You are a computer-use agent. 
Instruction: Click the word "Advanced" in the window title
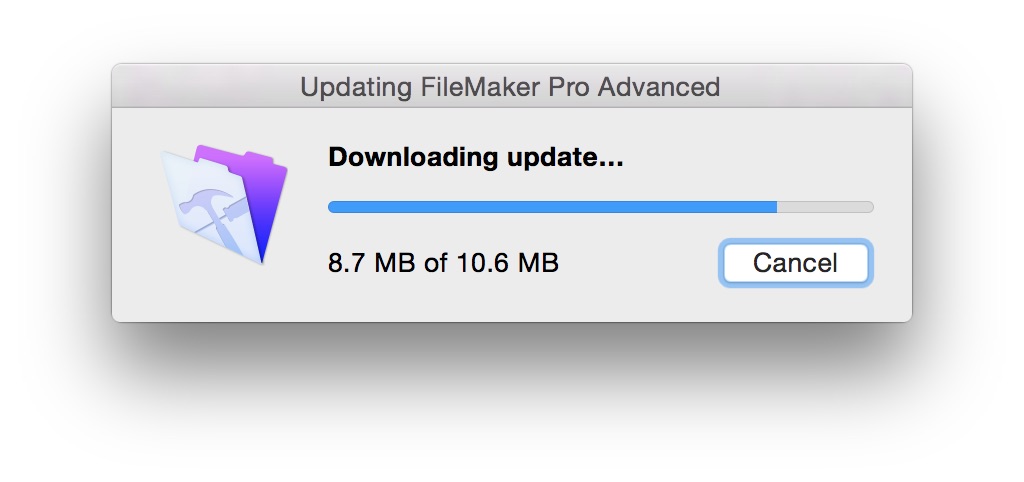(659, 86)
